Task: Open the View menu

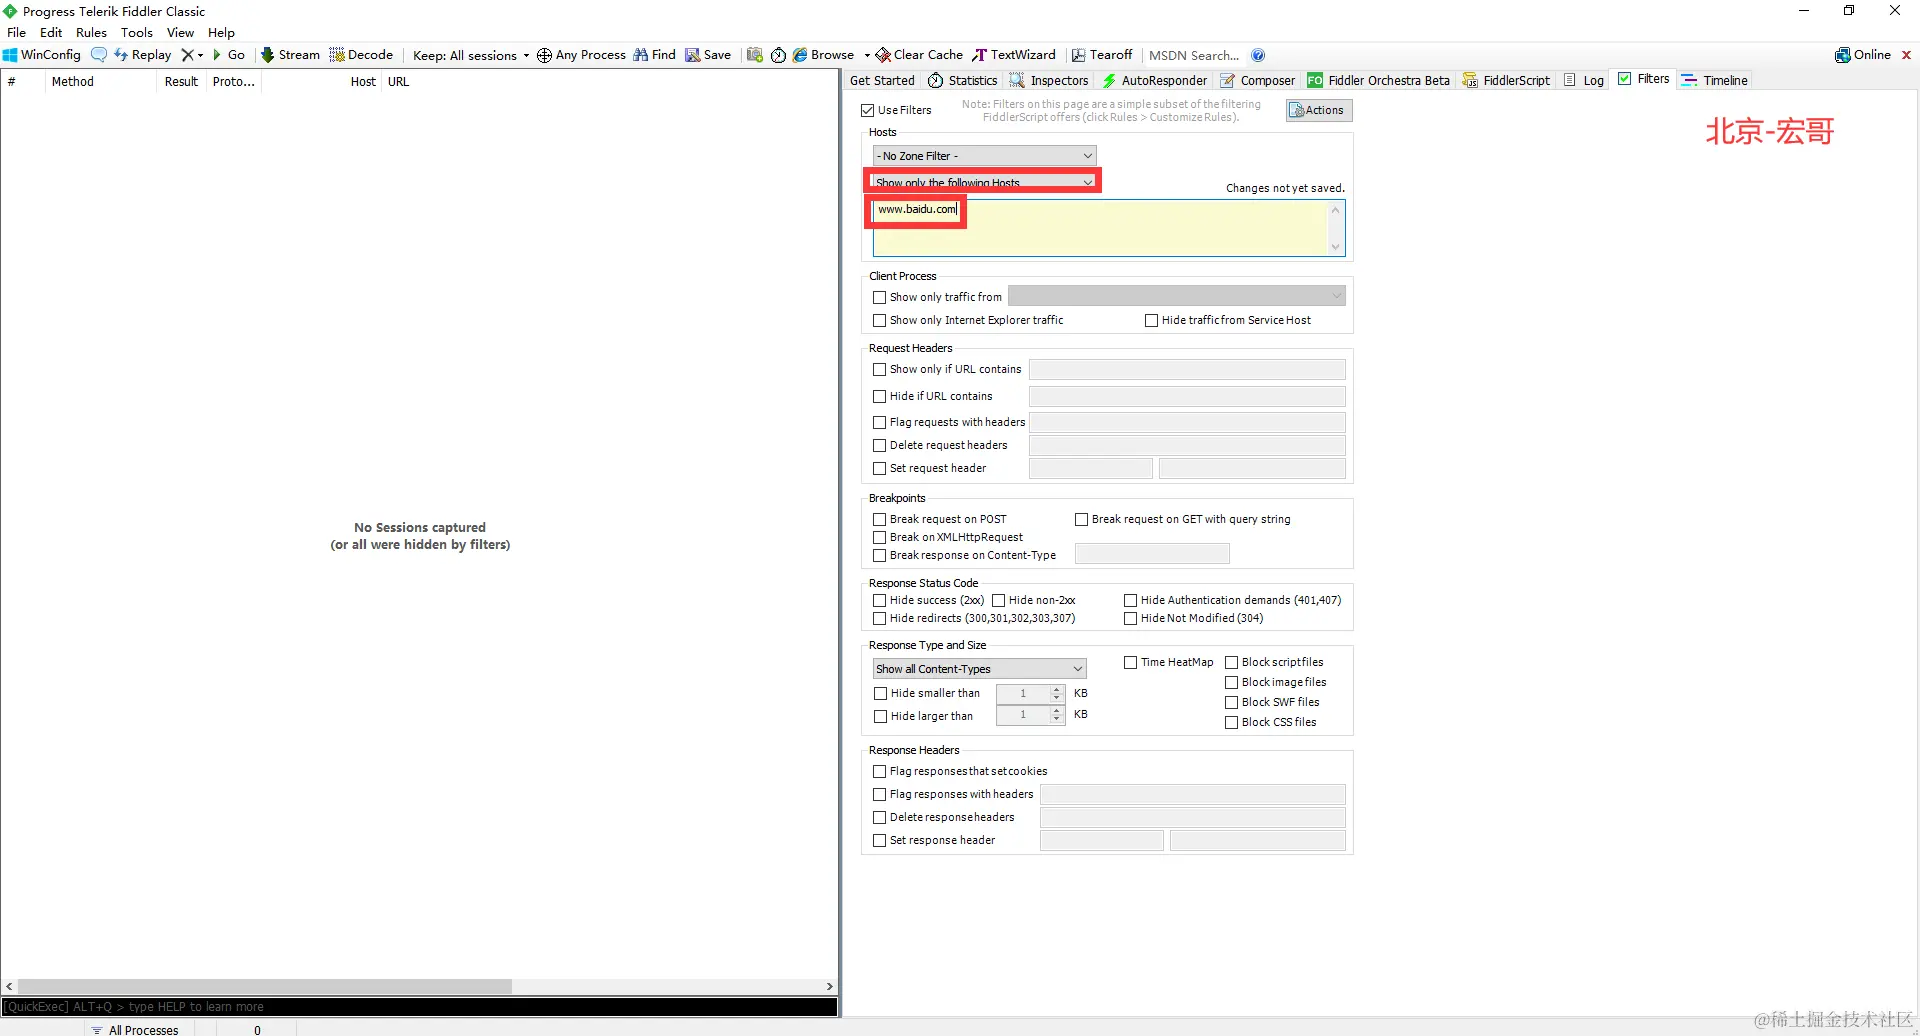Action: (180, 32)
